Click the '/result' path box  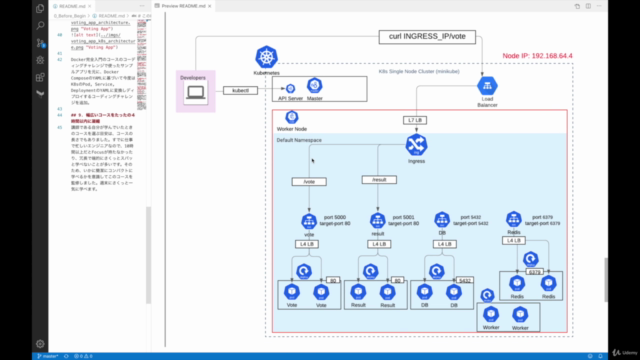[x=379, y=180]
